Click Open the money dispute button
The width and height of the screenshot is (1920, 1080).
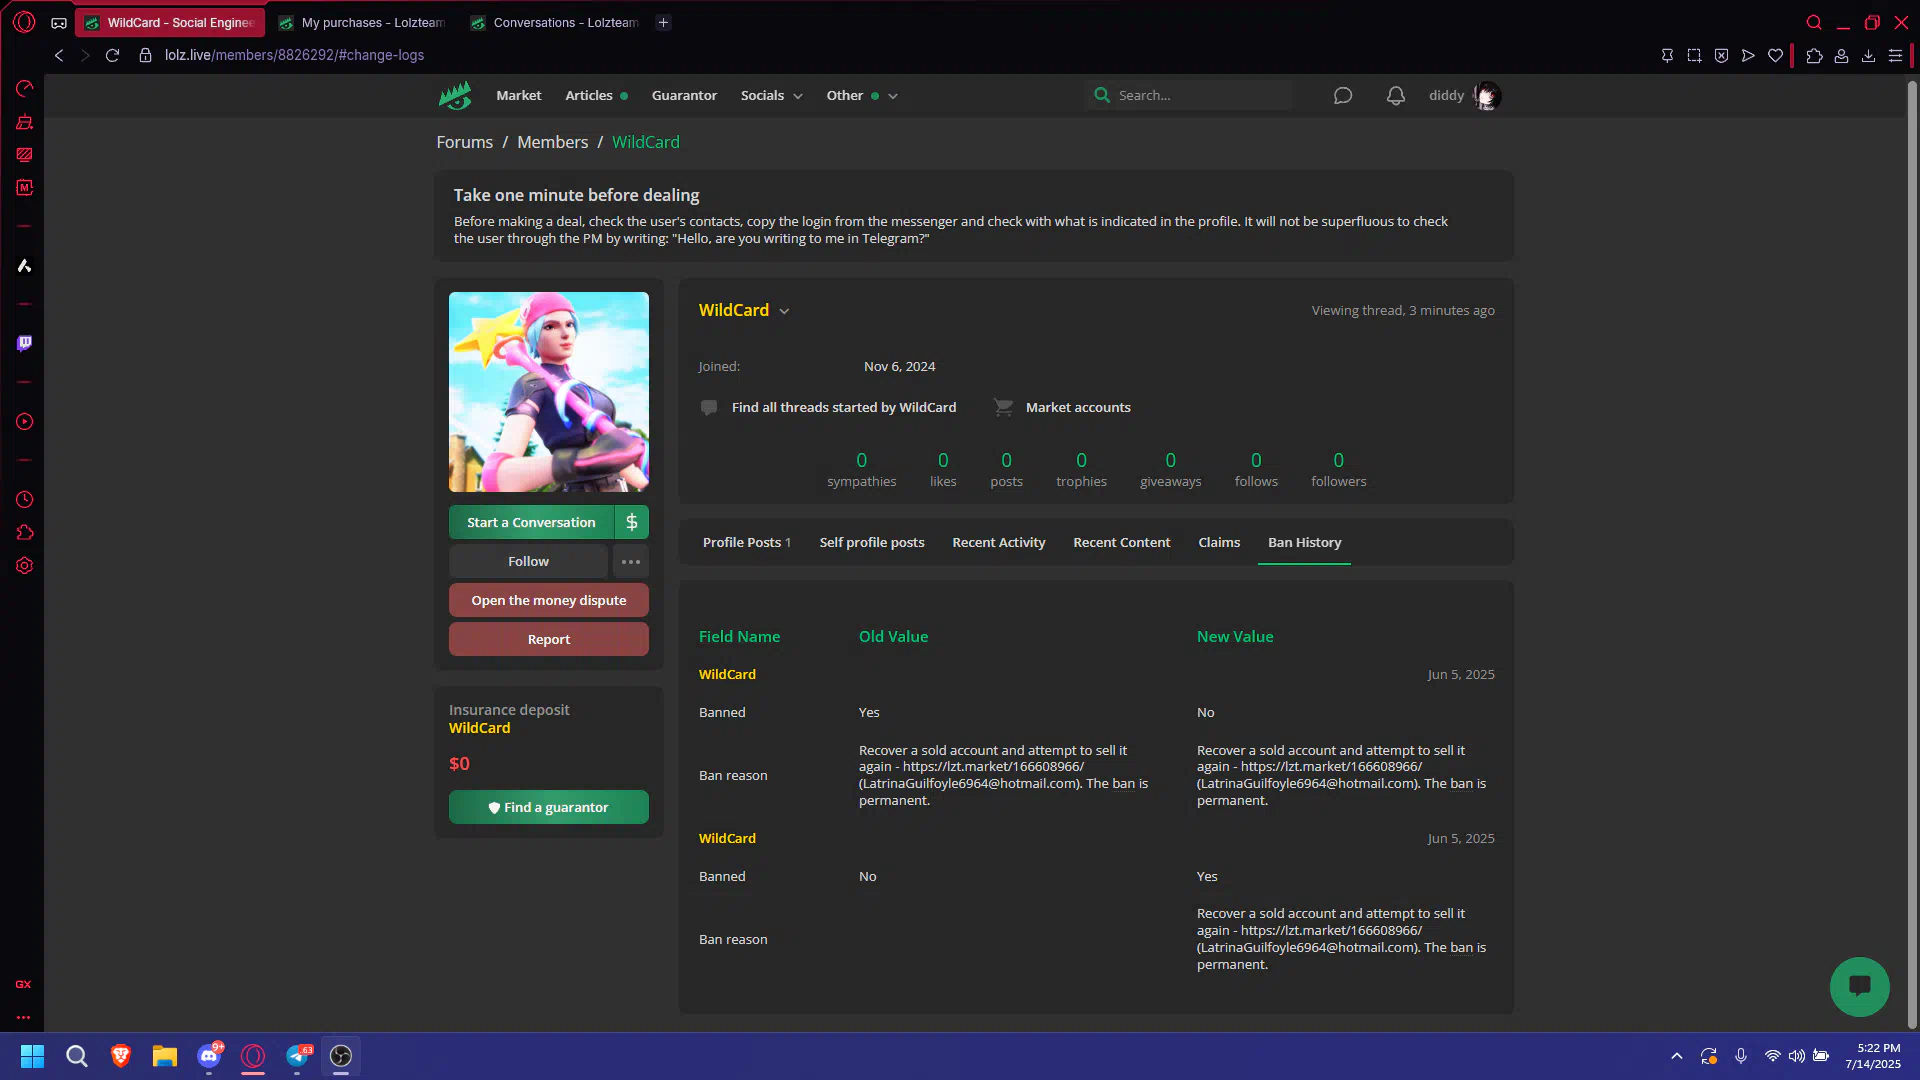click(549, 600)
